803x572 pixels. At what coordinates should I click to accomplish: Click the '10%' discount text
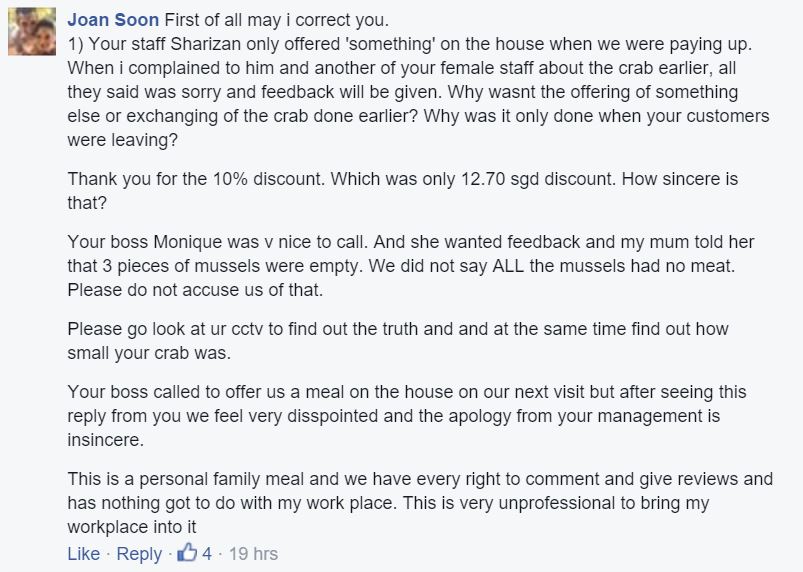point(230,179)
